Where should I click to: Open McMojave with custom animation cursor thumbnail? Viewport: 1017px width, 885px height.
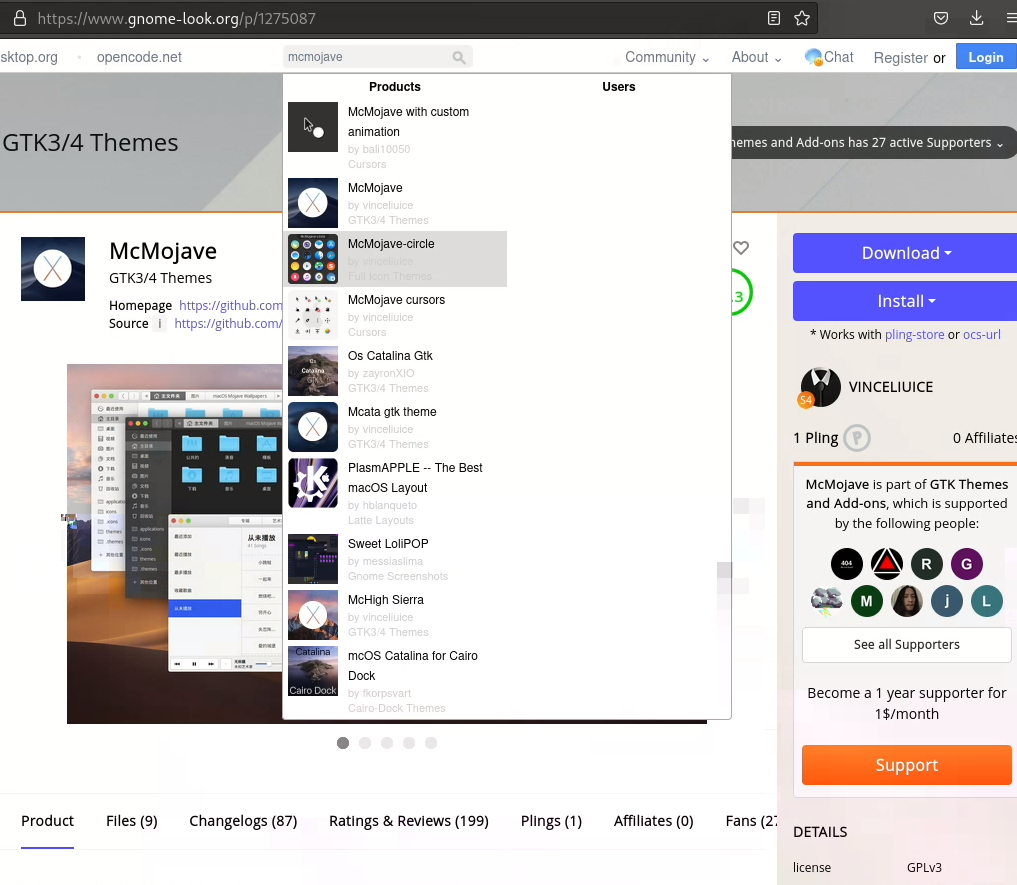[x=313, y=127]
